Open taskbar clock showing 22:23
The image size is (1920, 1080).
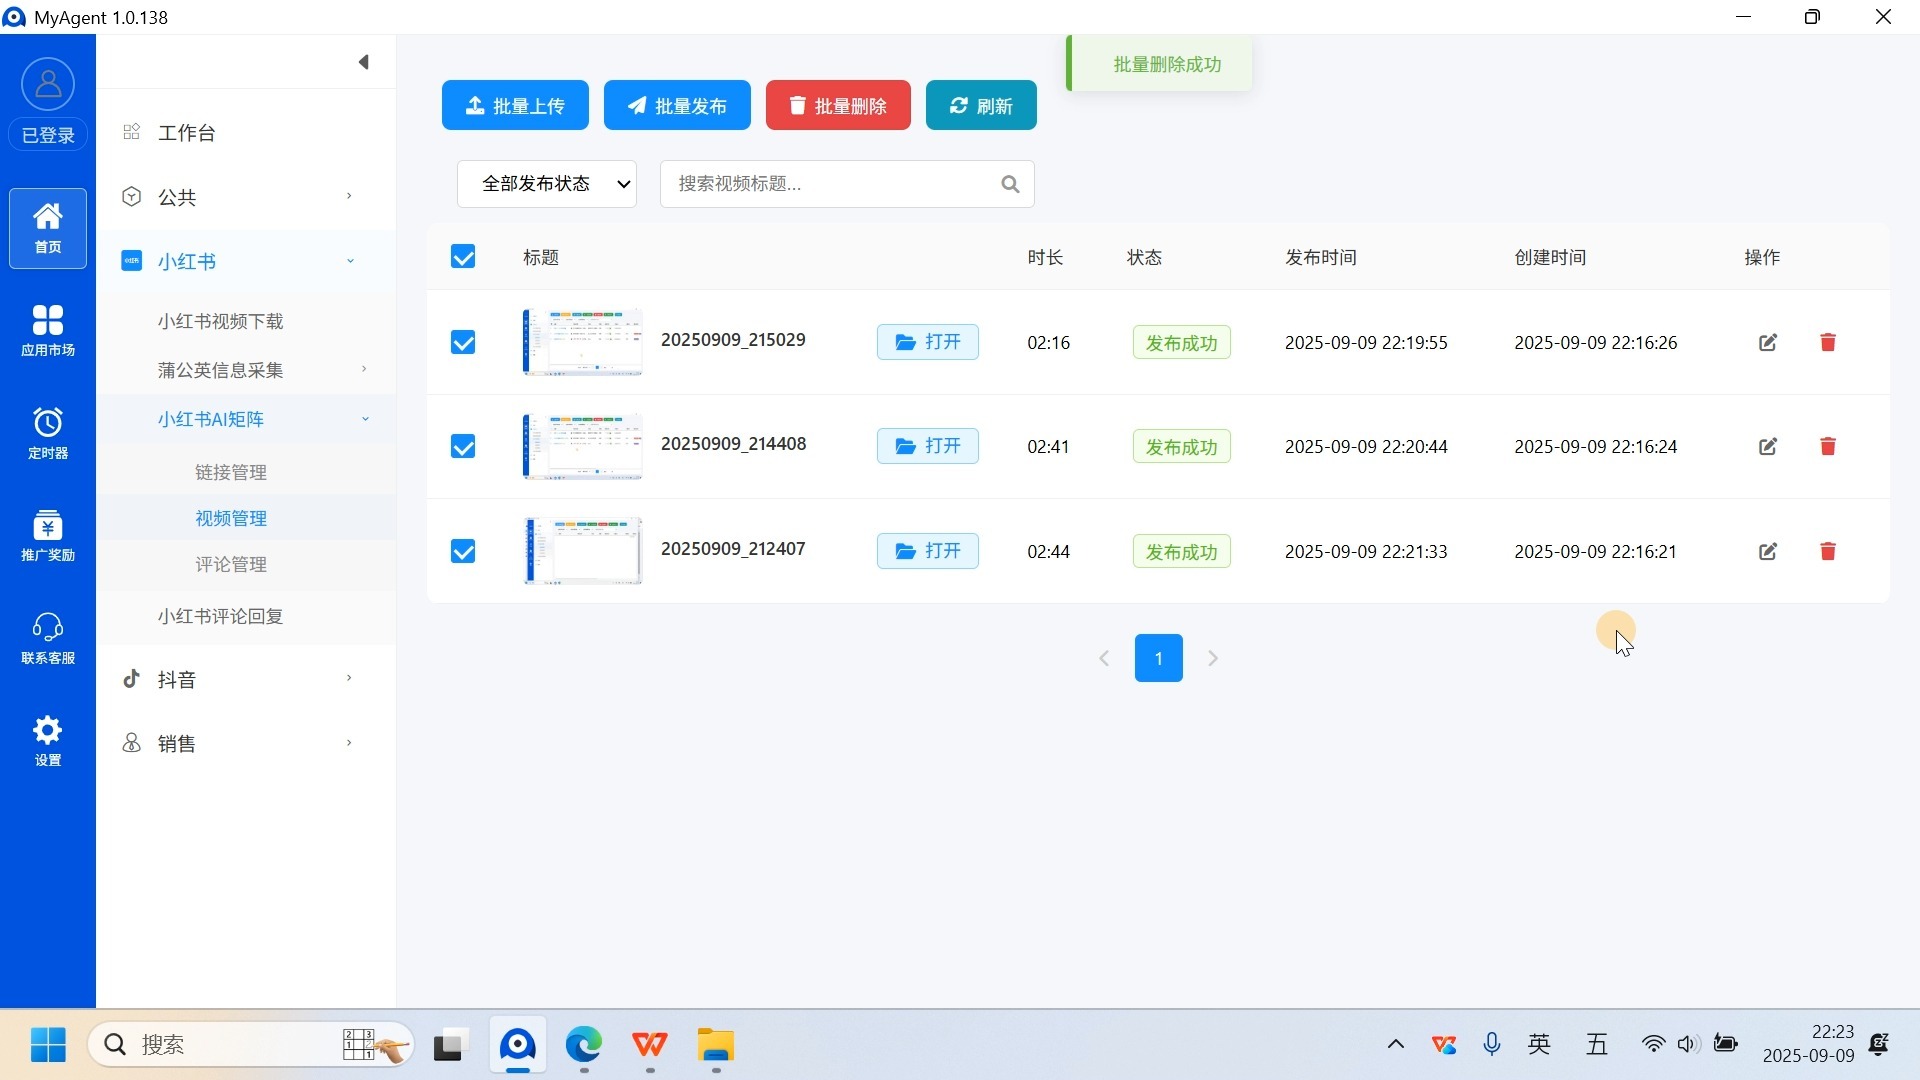(x=1809, y=1044)
